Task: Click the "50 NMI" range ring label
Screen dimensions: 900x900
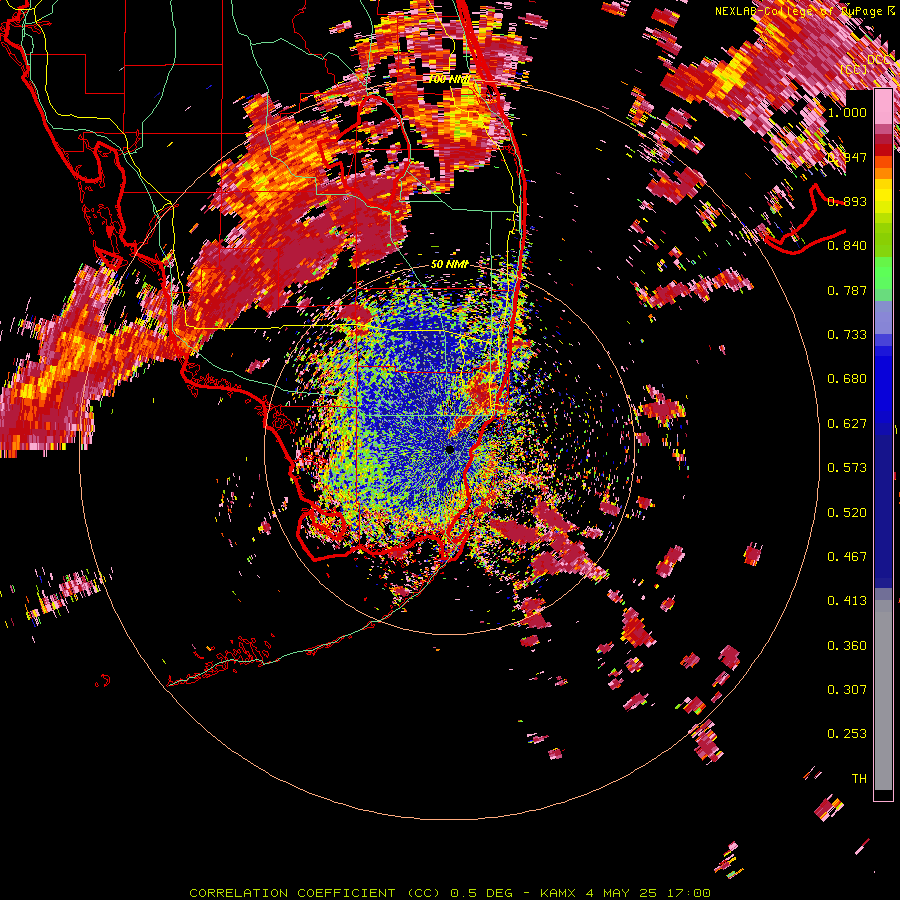Action: coord(449,265)
